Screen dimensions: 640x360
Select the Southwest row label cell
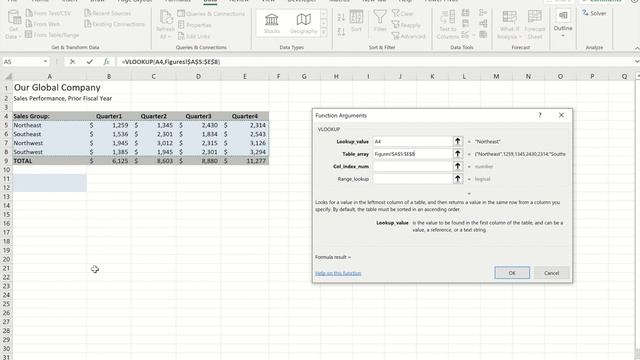tap(49, 152)
